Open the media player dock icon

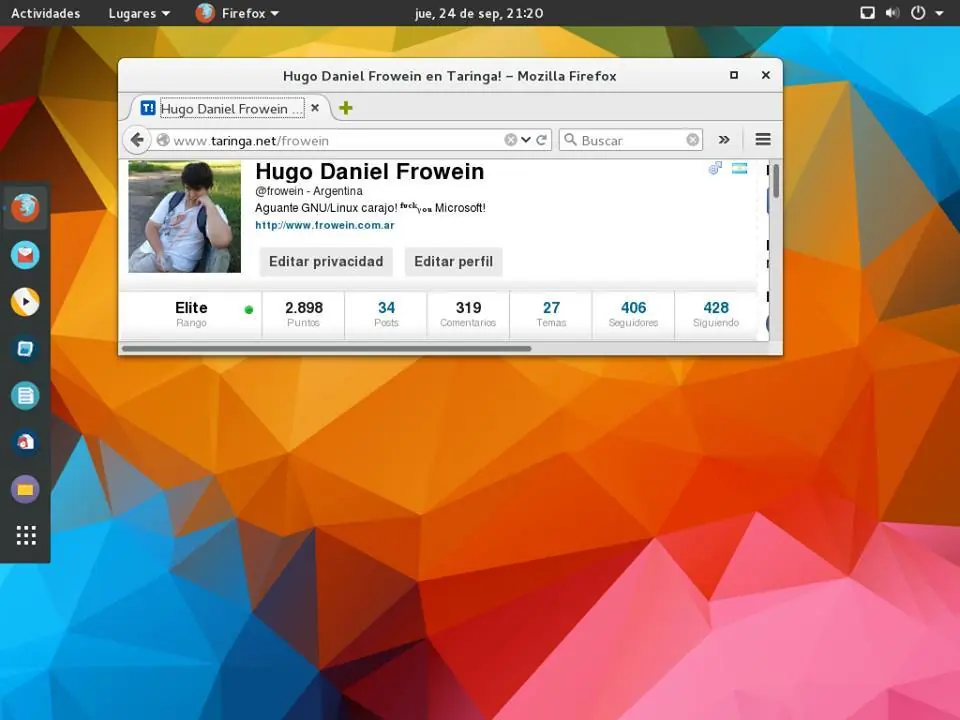coord(25,302)
